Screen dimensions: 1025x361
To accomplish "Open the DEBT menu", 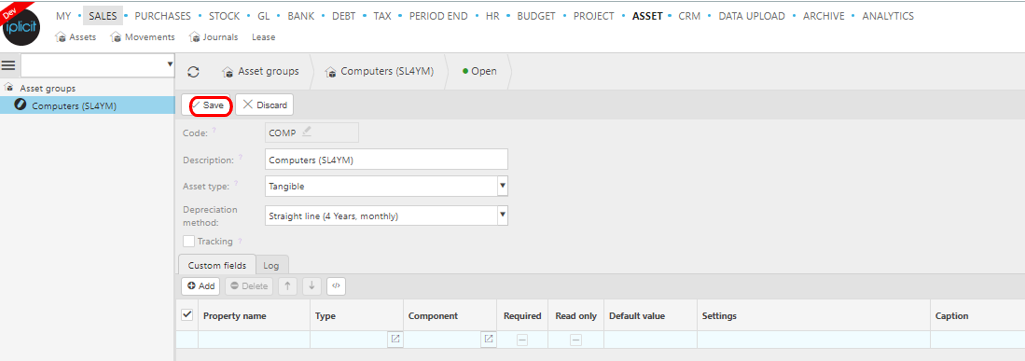I will click(344, 16).
